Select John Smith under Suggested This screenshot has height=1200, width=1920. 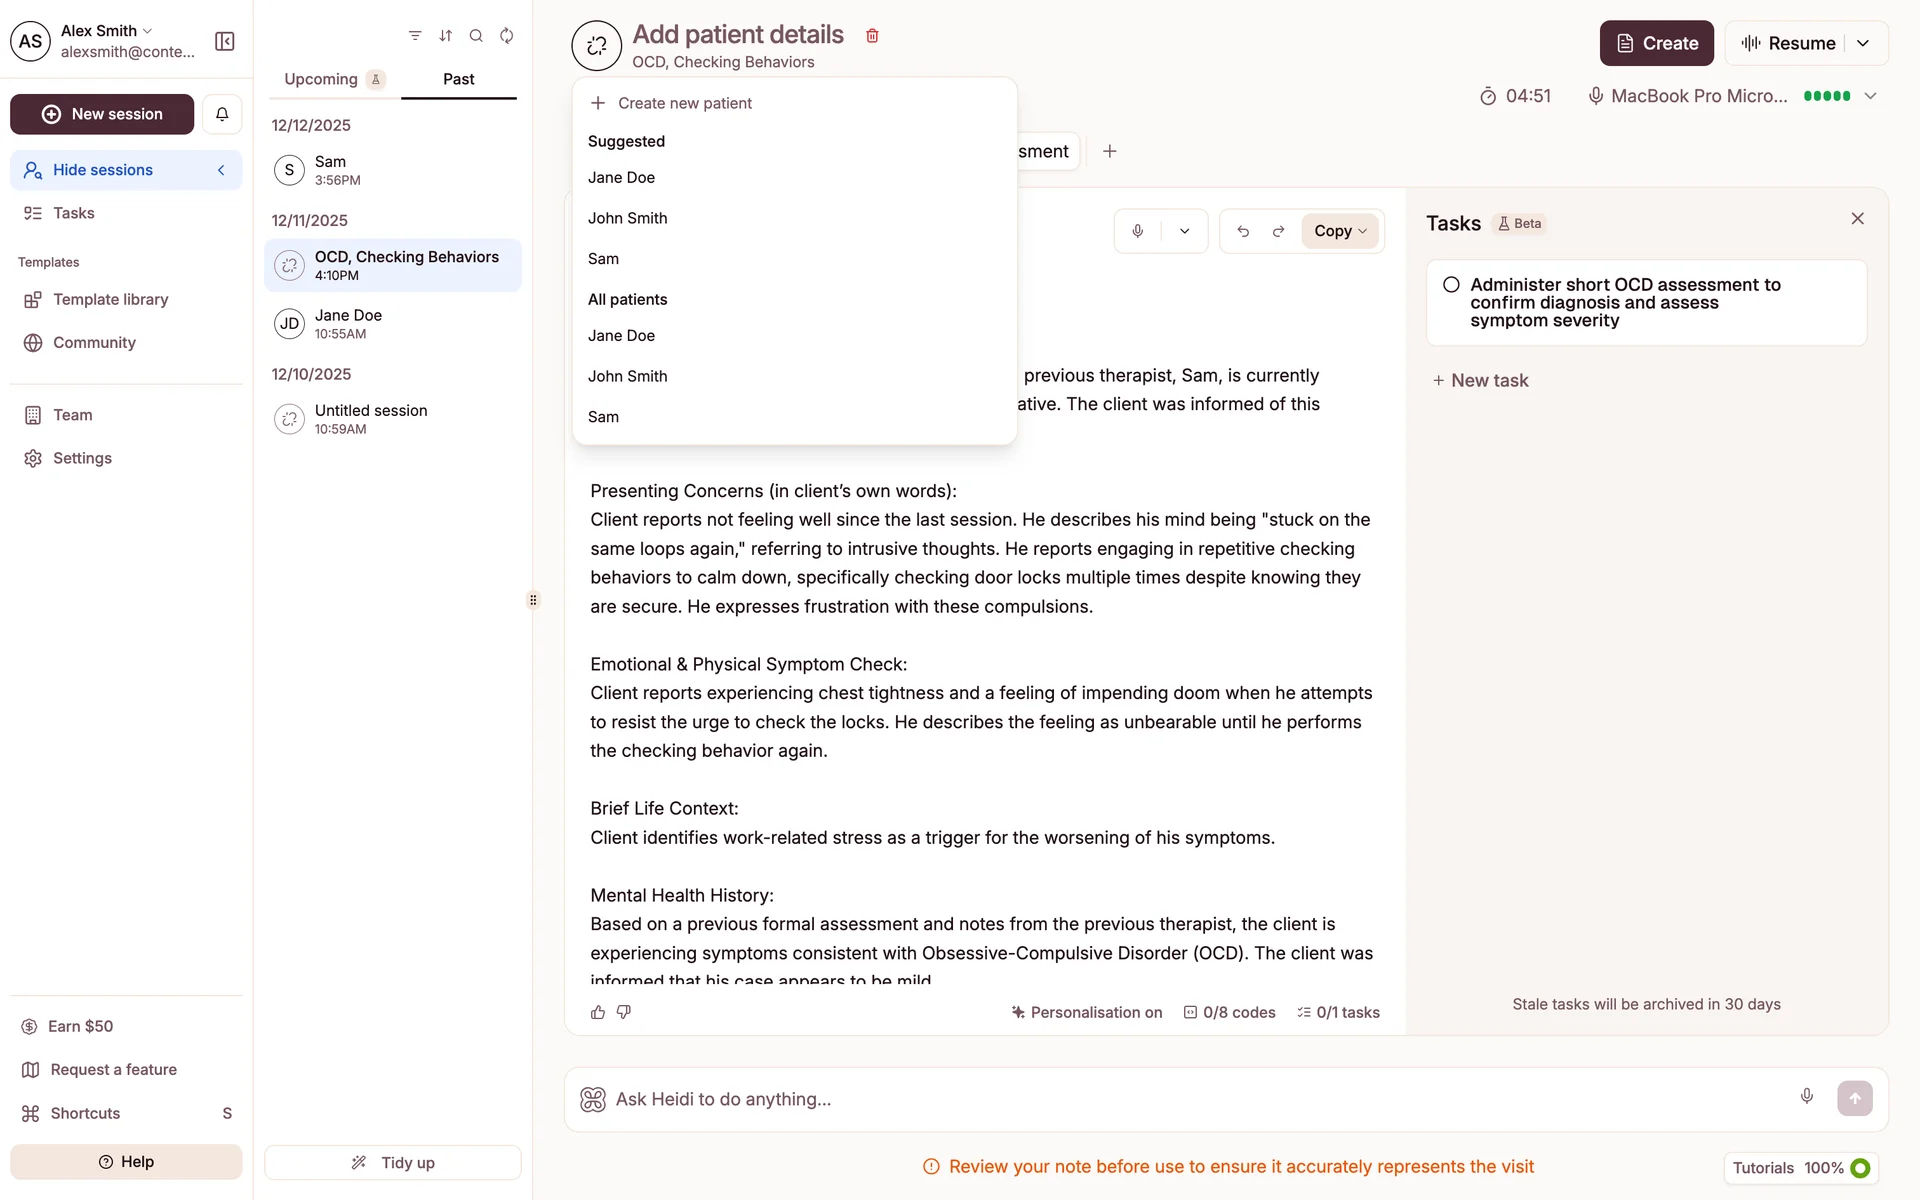[627, 218]
